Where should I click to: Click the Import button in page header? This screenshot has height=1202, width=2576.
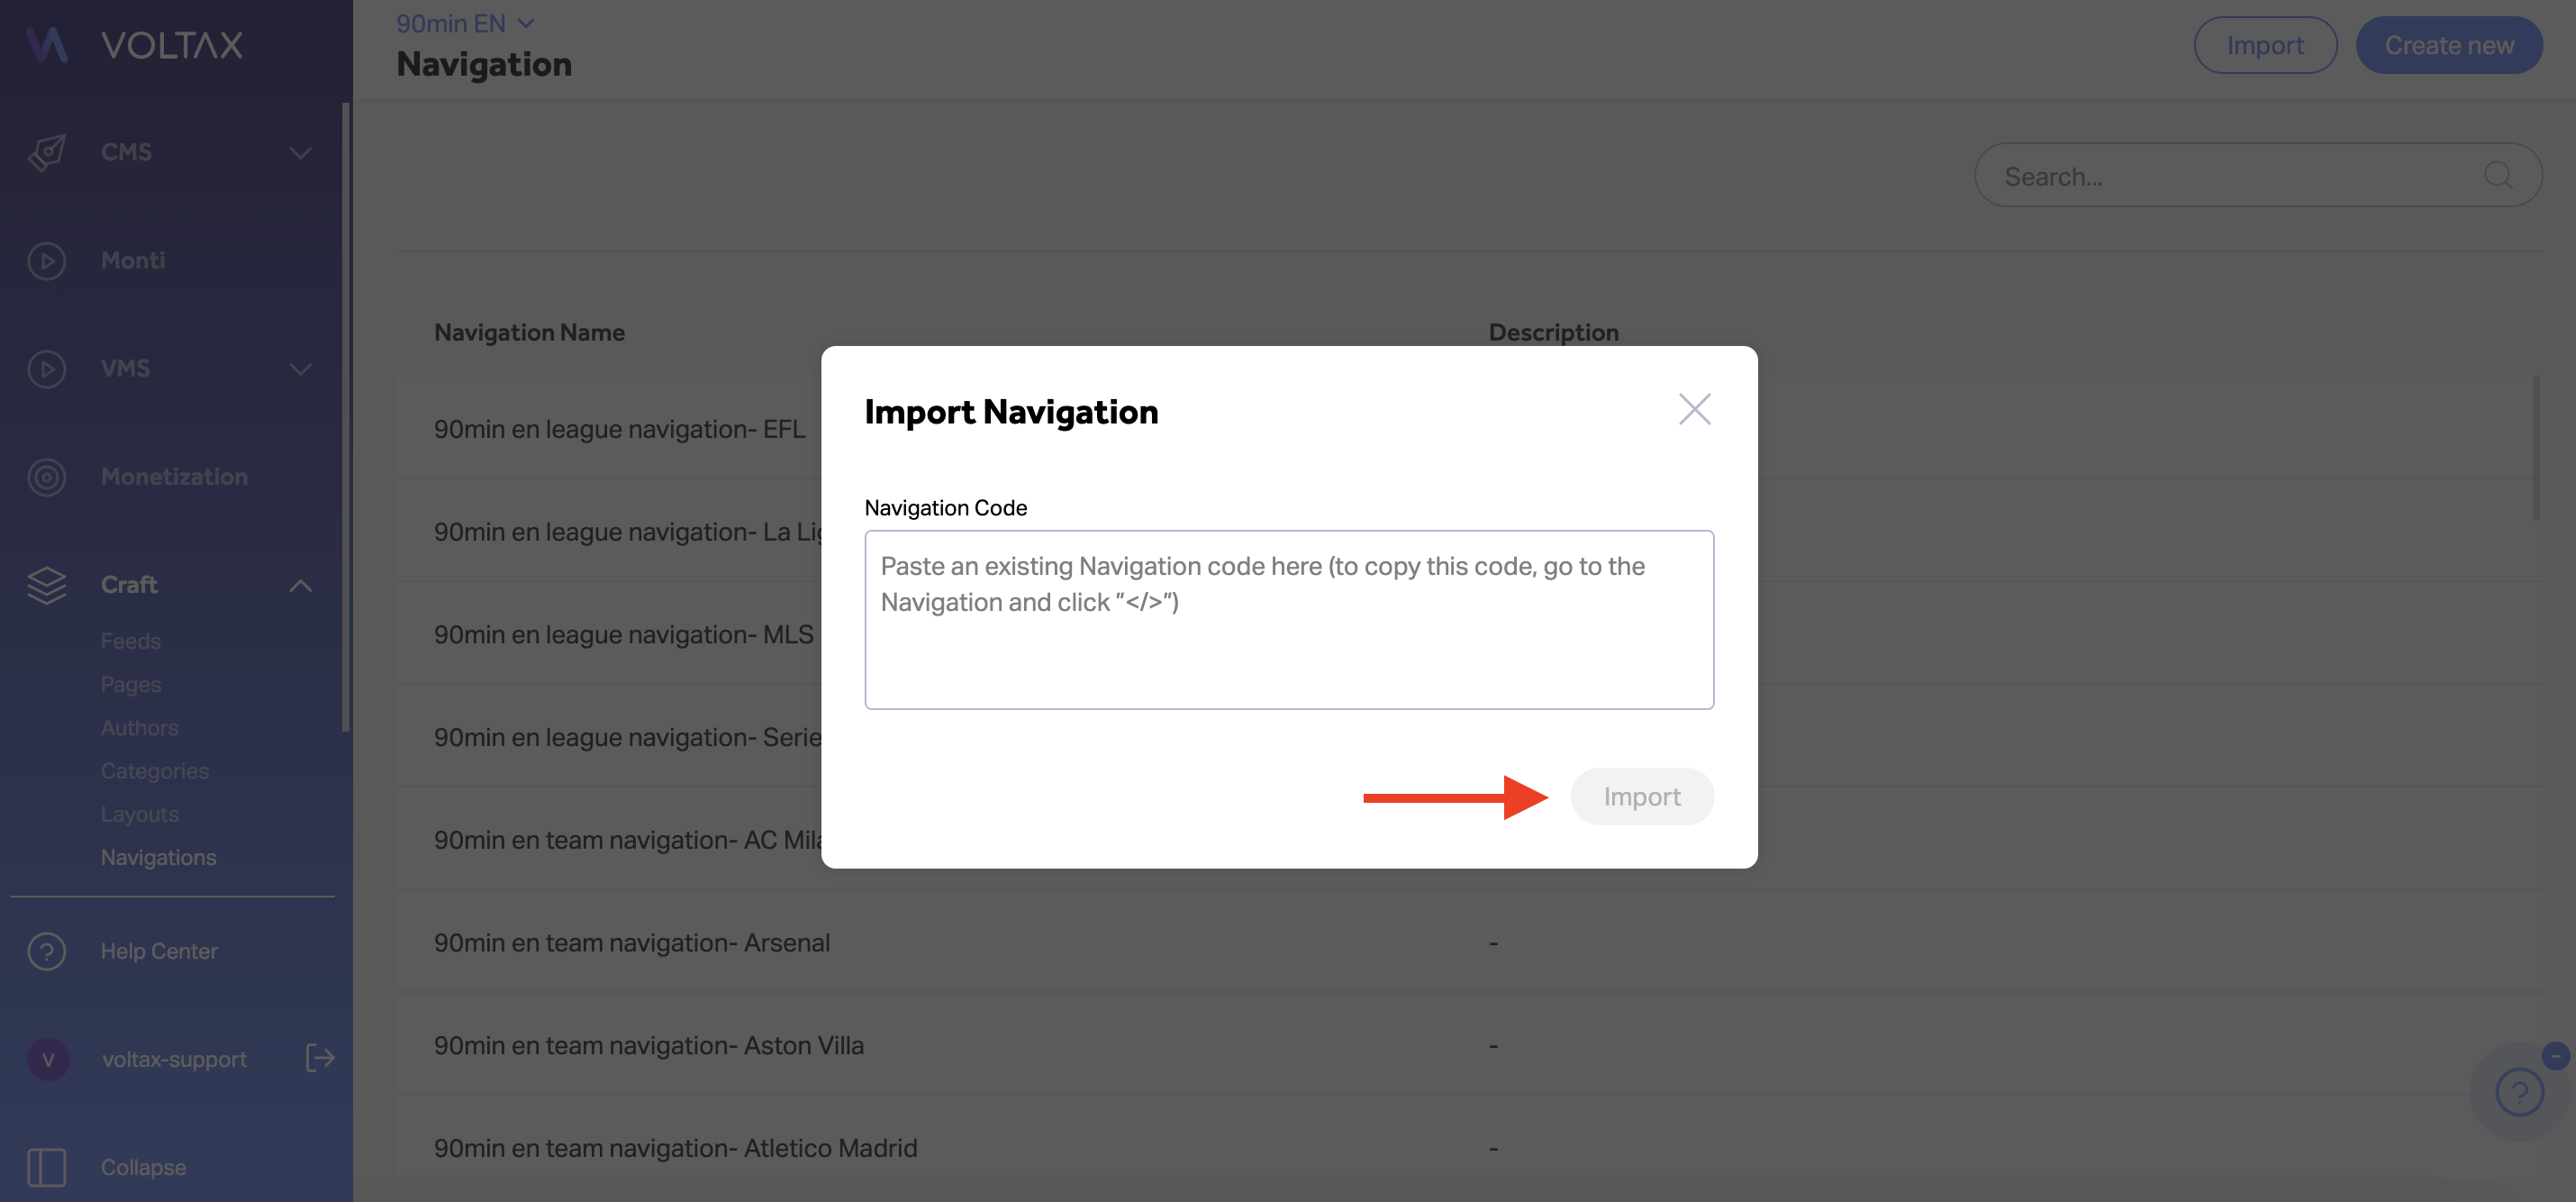(x=2265, y=45)
